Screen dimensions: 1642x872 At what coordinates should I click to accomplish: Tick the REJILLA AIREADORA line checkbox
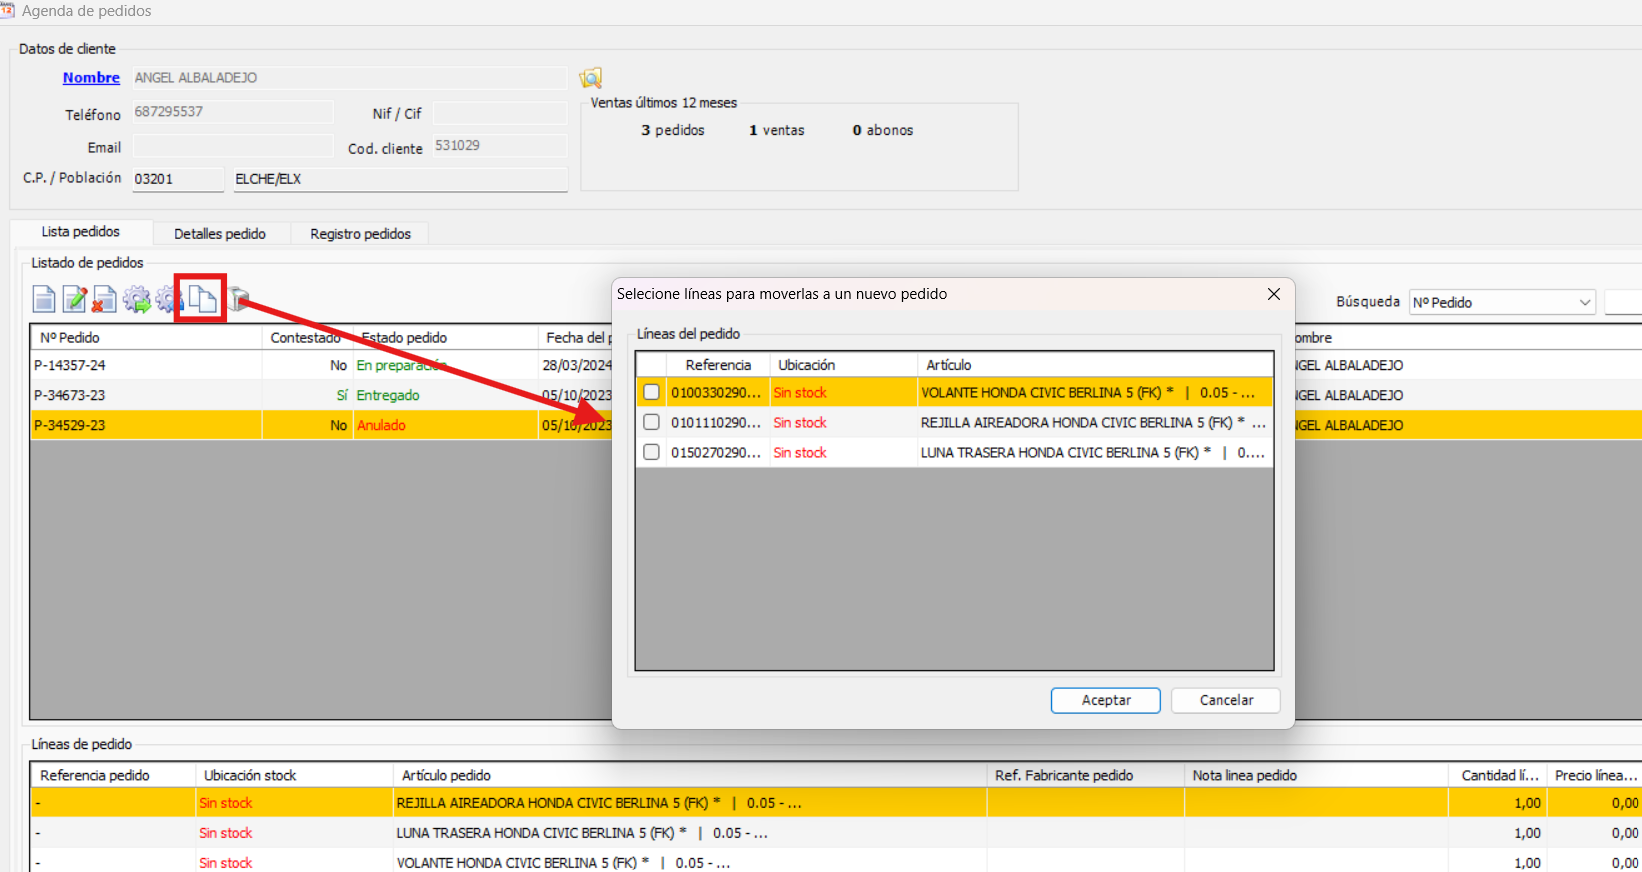click(x=652, y=422)
